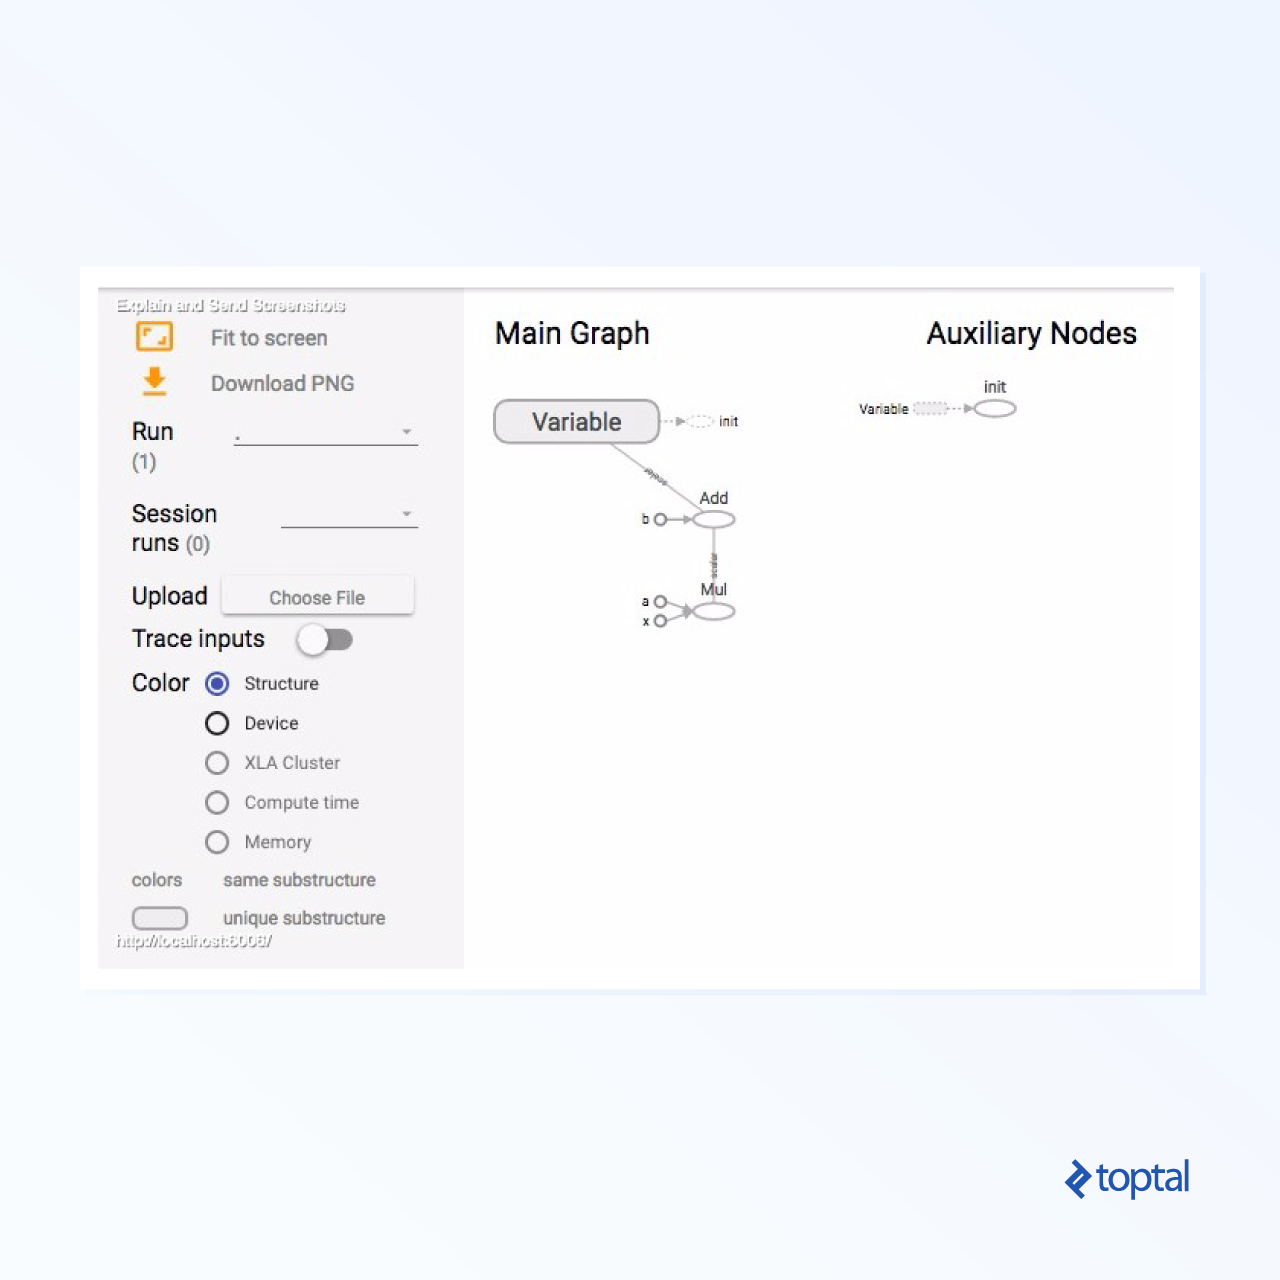Select the Variable node in Main Graph
The image size is (1280, 1280).
tap(575, 421)
